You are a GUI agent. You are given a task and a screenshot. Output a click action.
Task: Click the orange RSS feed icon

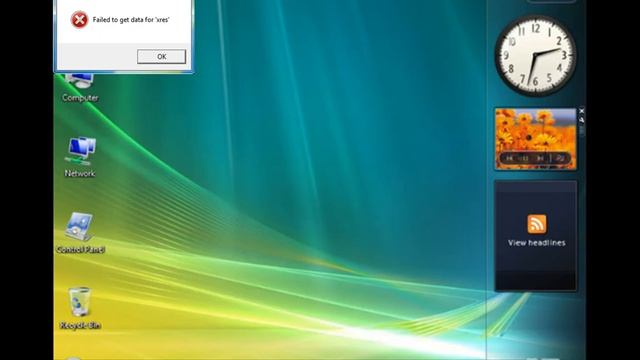536,224
